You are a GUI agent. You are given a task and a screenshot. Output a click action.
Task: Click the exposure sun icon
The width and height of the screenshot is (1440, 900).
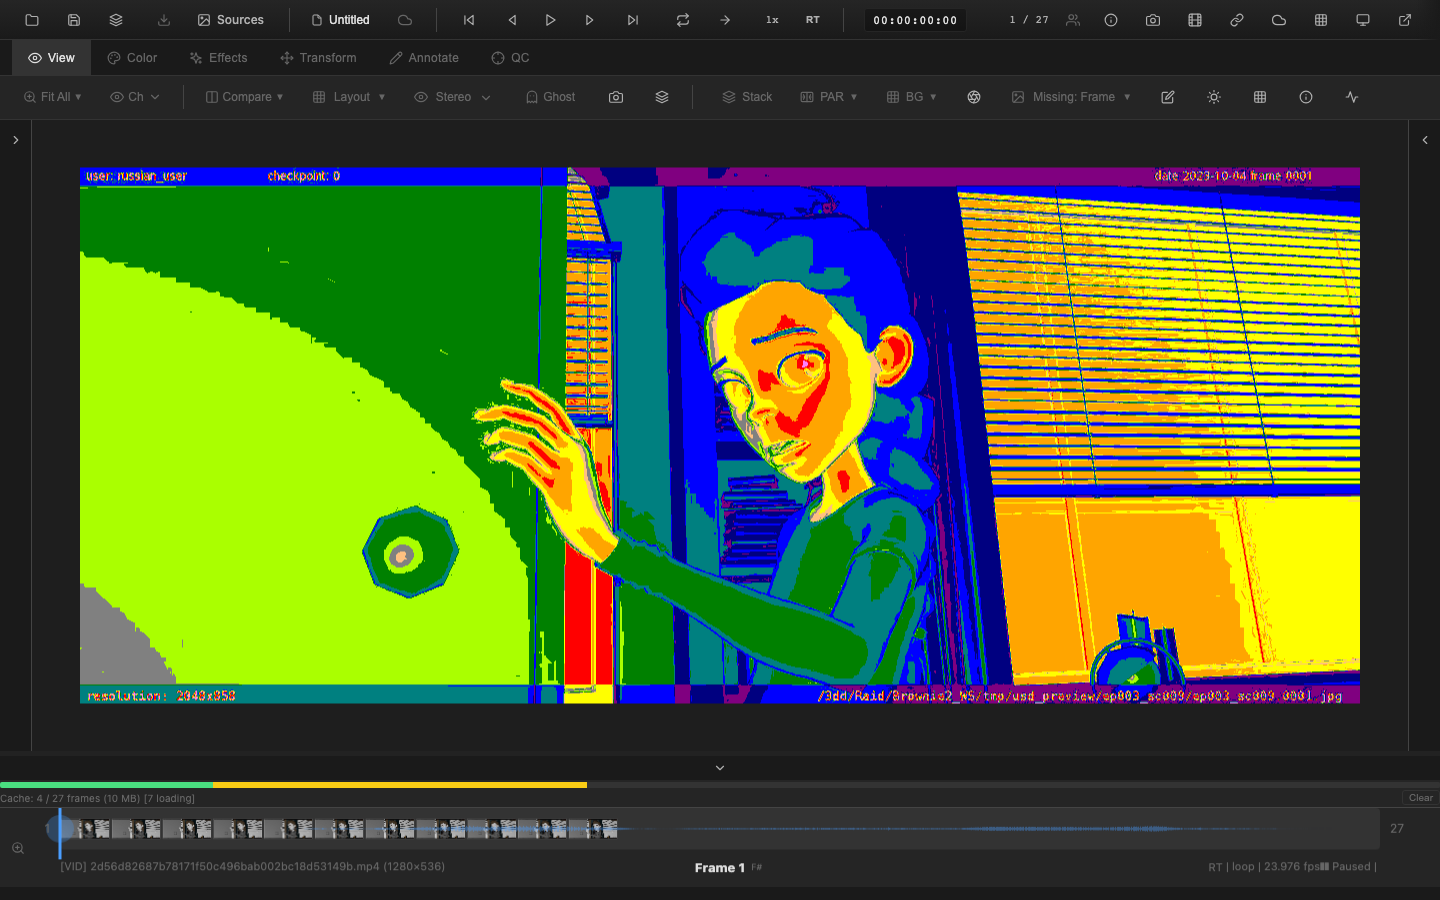click(x=1213, y=97)
